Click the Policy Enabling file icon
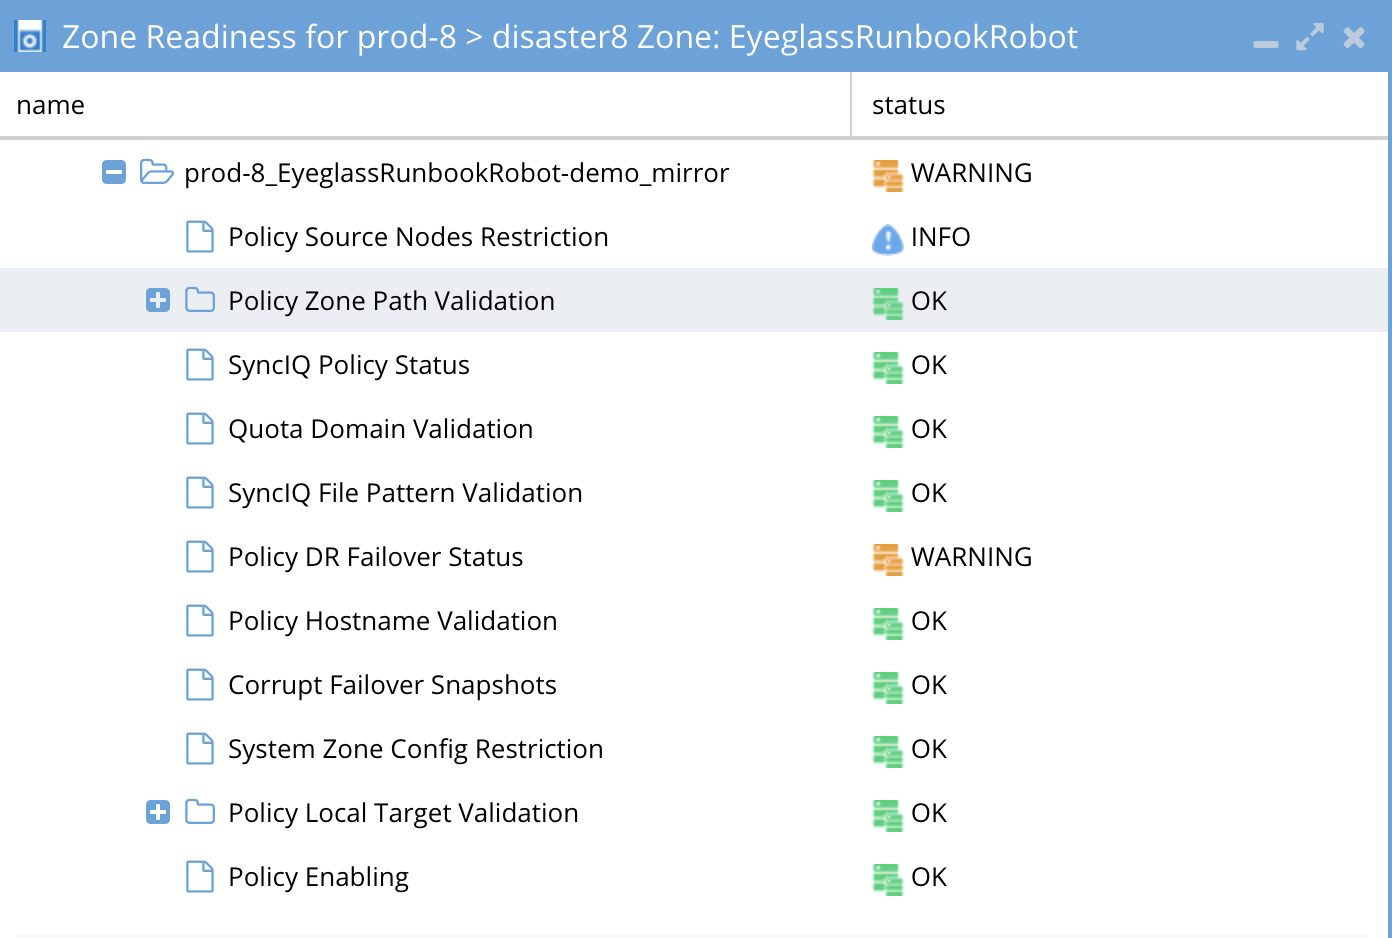This screenshot has width=1392, height=938. click(200, 877)
